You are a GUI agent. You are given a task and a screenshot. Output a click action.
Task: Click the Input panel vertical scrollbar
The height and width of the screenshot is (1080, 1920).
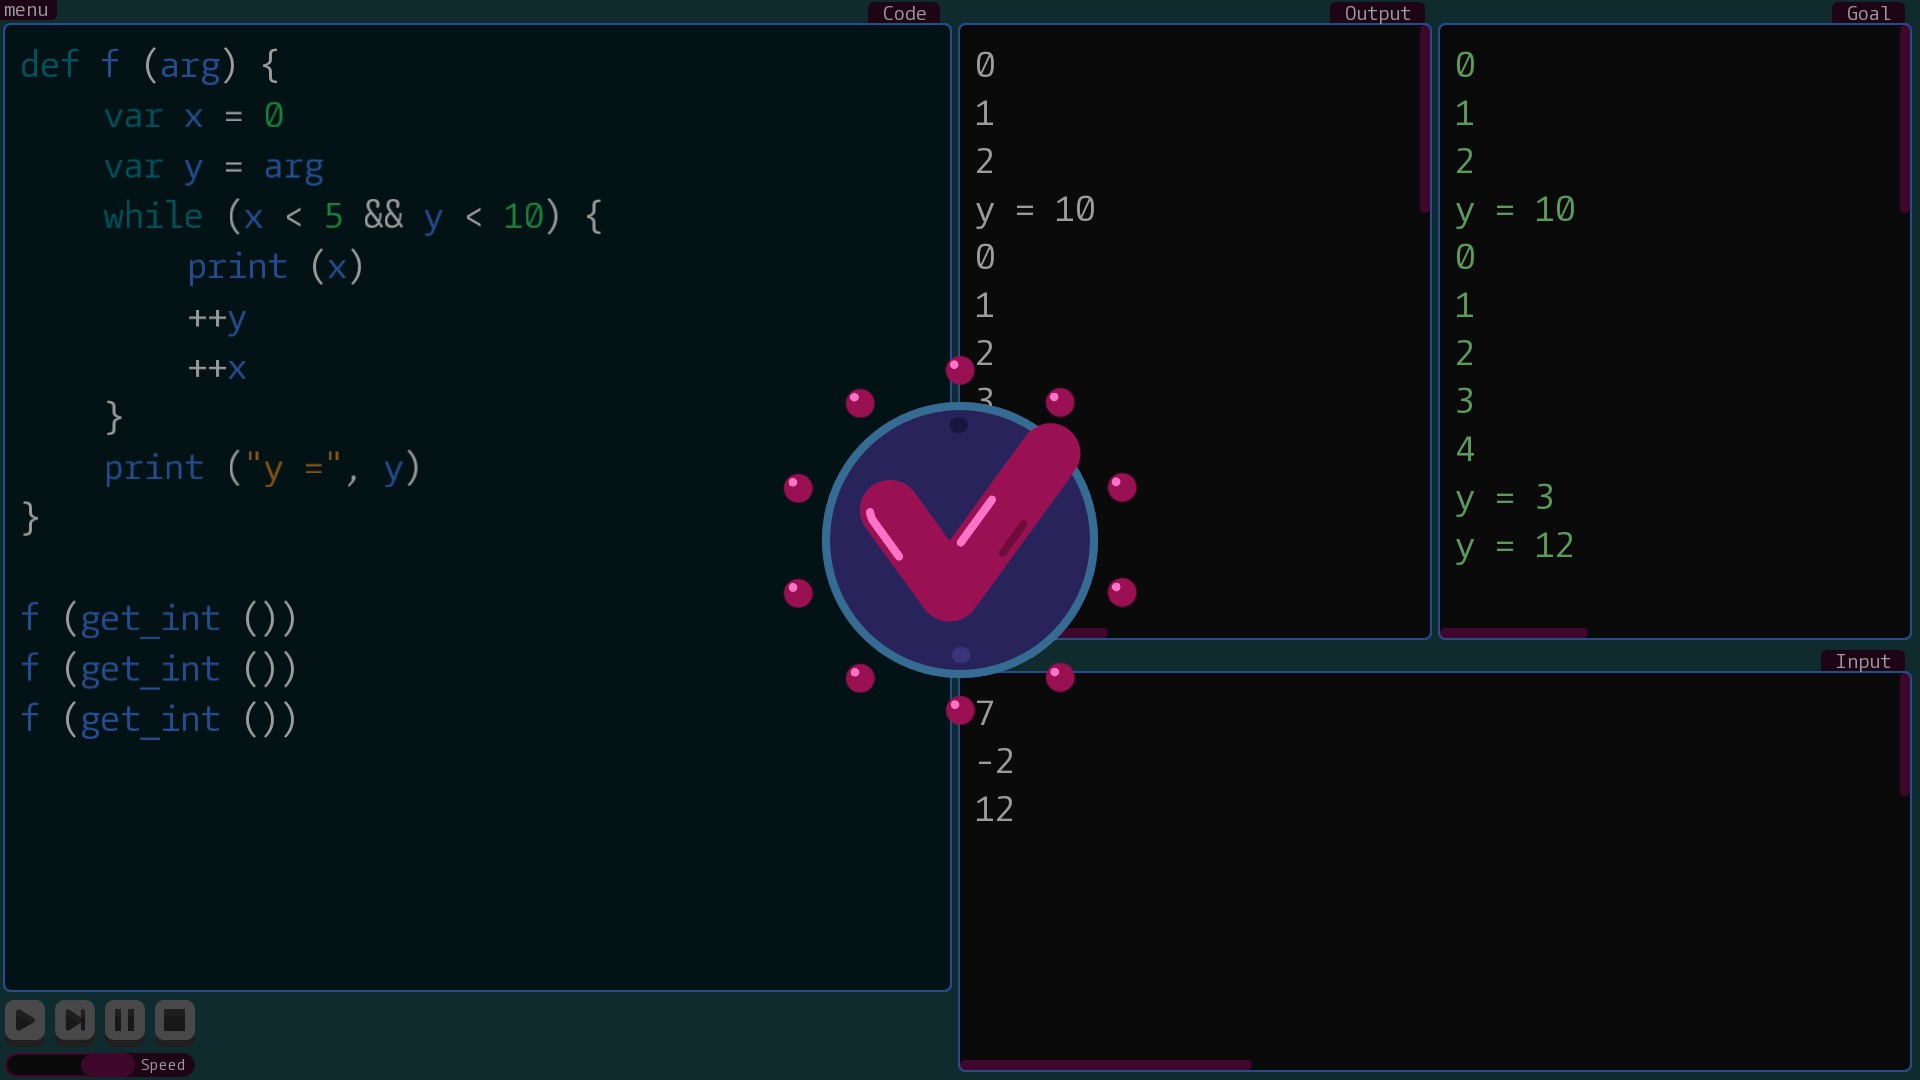click(1905, 735)
